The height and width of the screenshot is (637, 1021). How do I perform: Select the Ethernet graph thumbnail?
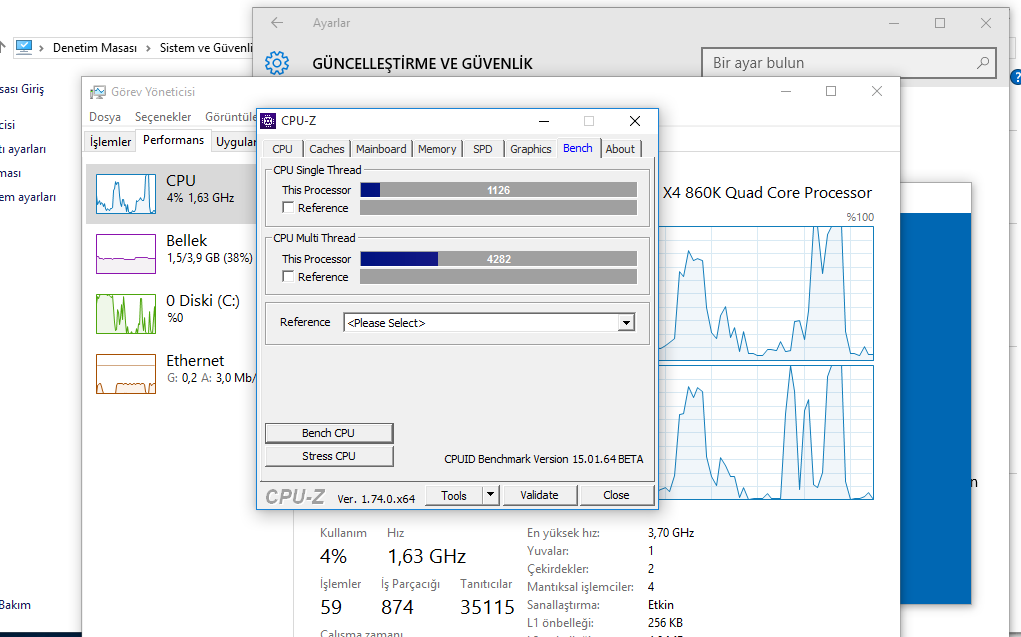tap(126, 374)
